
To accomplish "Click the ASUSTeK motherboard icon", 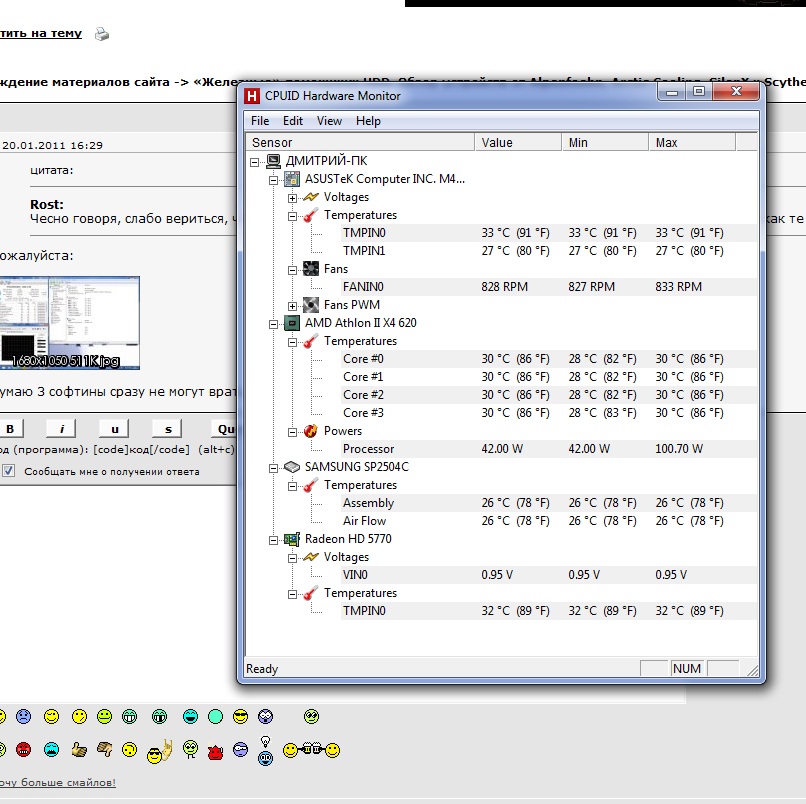I will click(292, 179).
